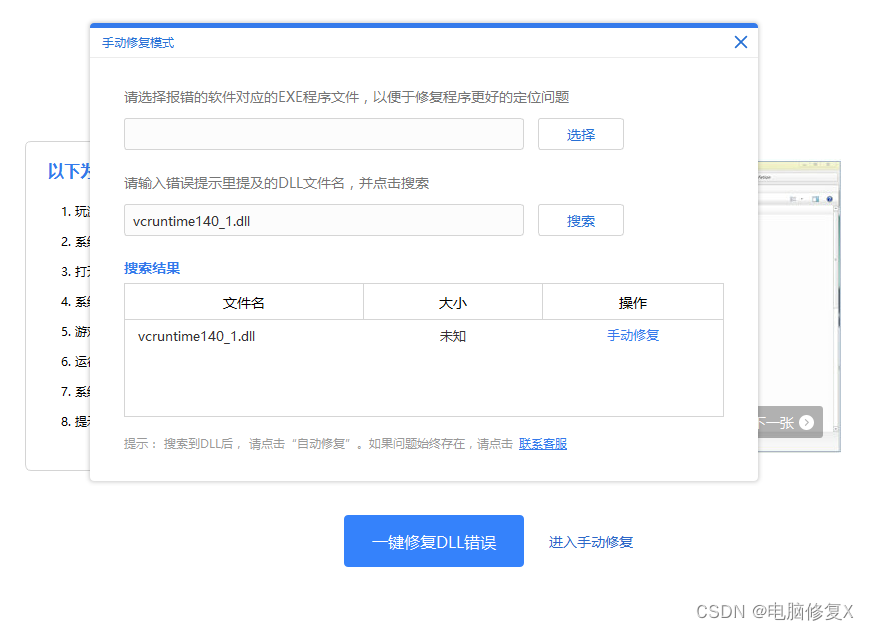Click the 大小 column header
Image resolution: width=869 pixels, height=630 pixels.
[453, 302]
